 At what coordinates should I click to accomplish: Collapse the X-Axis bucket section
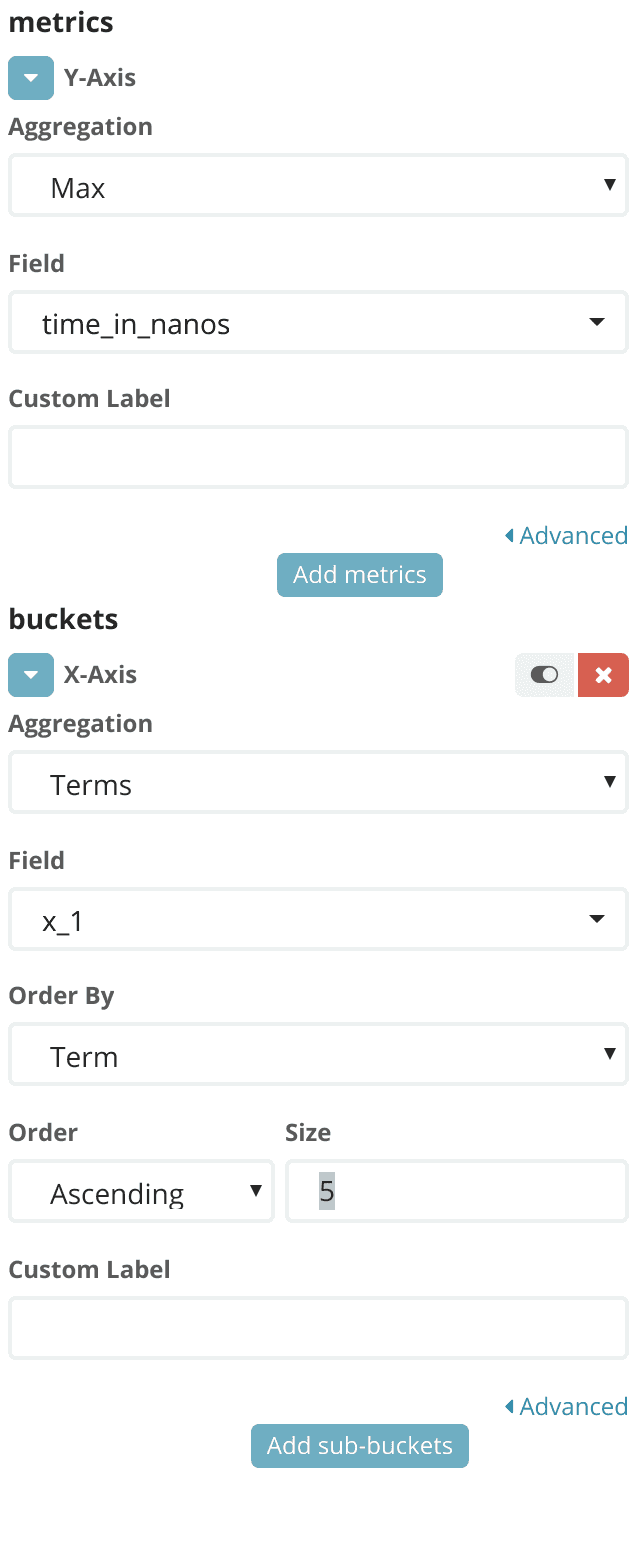click(30, 675)
